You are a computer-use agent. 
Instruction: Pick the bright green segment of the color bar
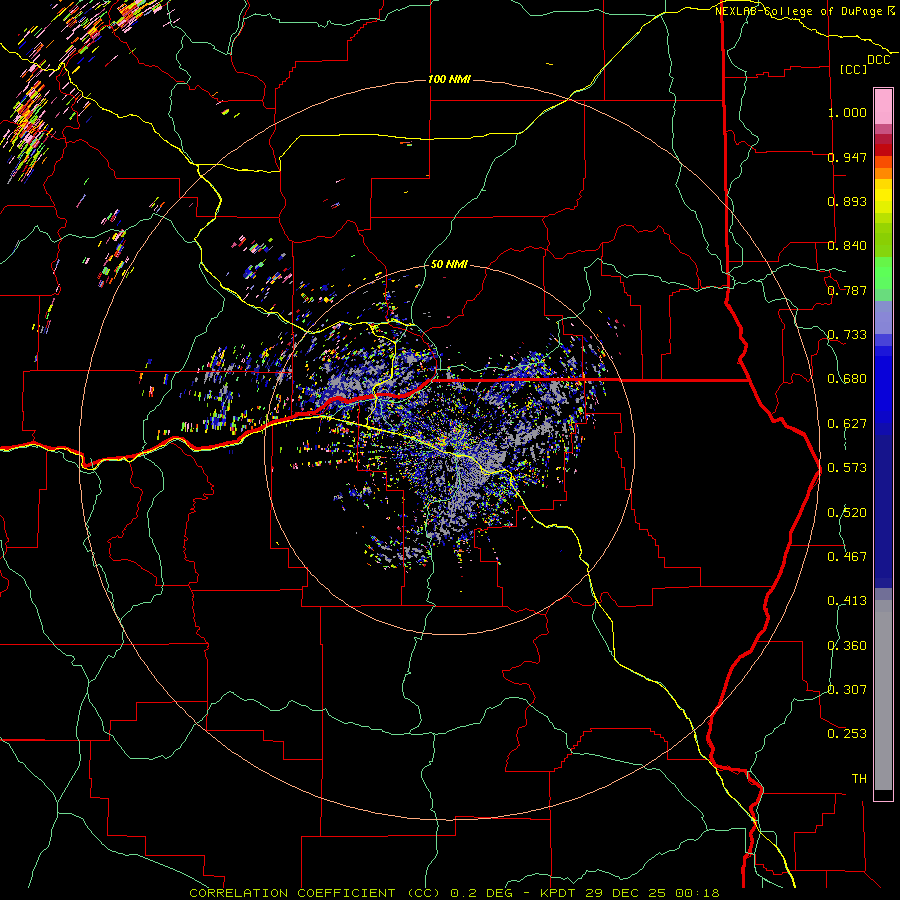tap(883, 273)
